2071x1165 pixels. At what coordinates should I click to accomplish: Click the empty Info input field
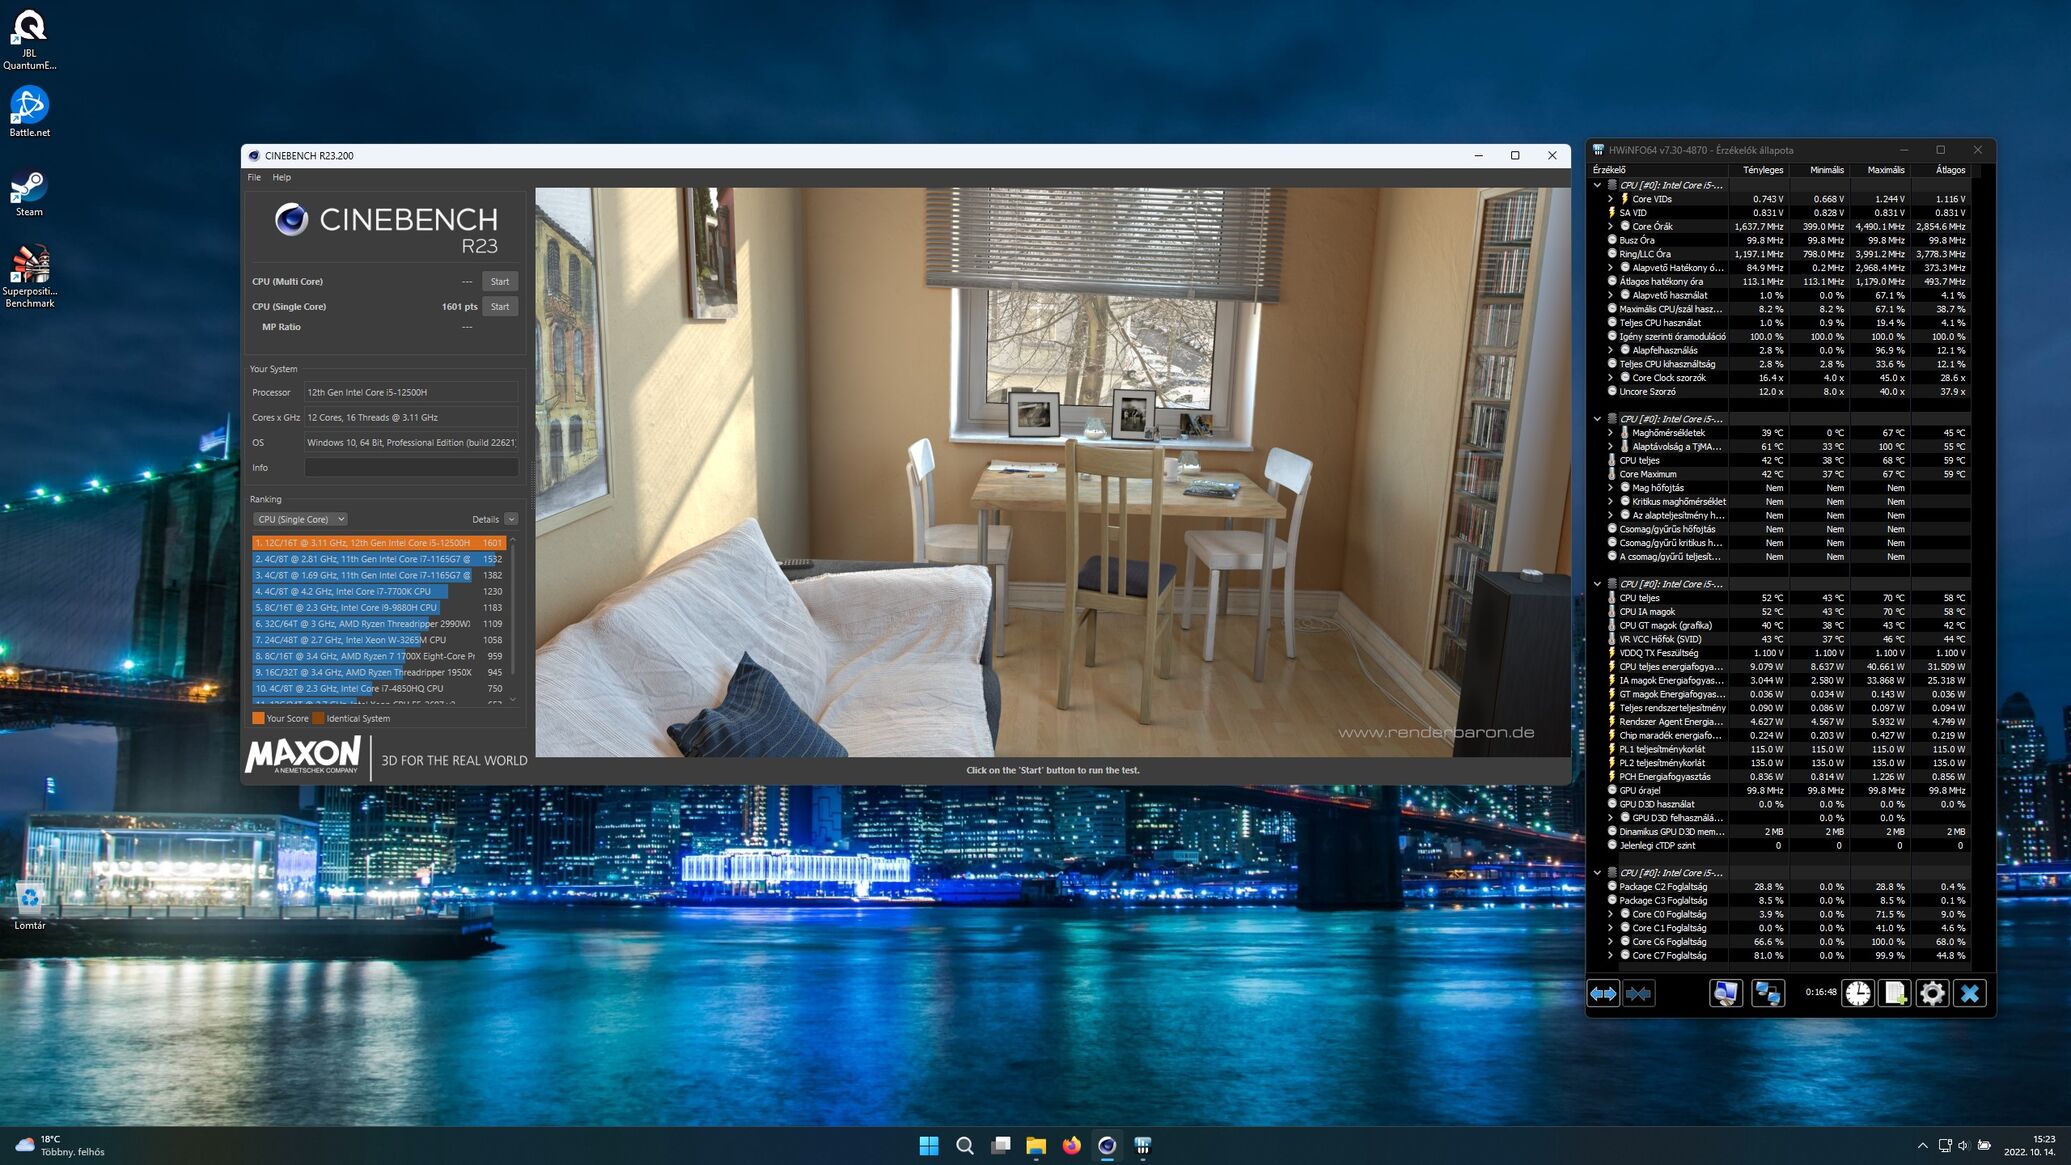[x=411, y=468]
